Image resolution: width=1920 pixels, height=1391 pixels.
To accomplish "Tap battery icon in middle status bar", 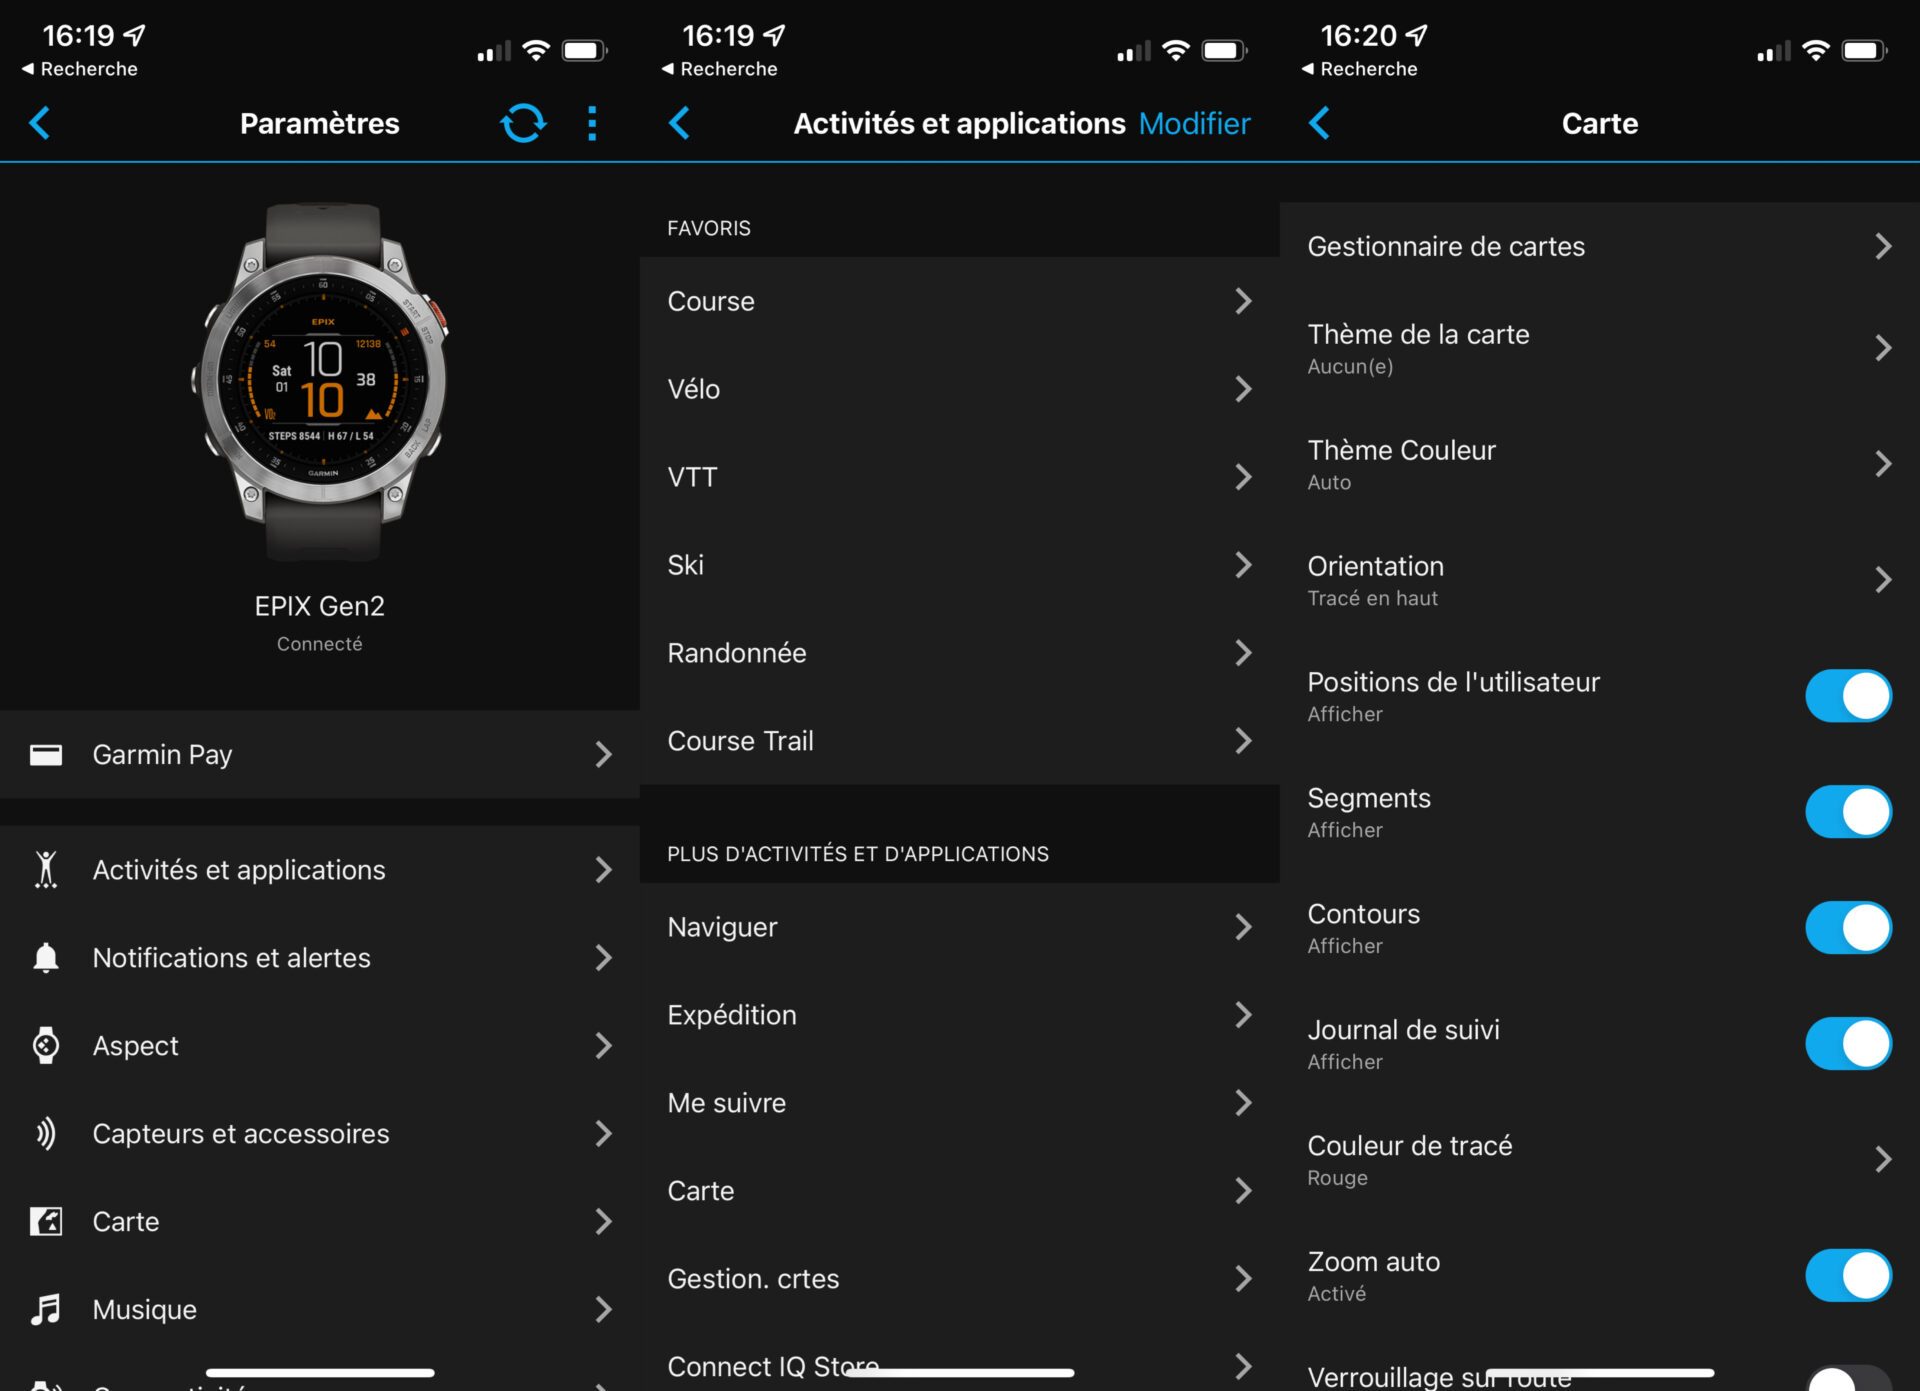I will pyautogui.click(x=1224, y=50).
